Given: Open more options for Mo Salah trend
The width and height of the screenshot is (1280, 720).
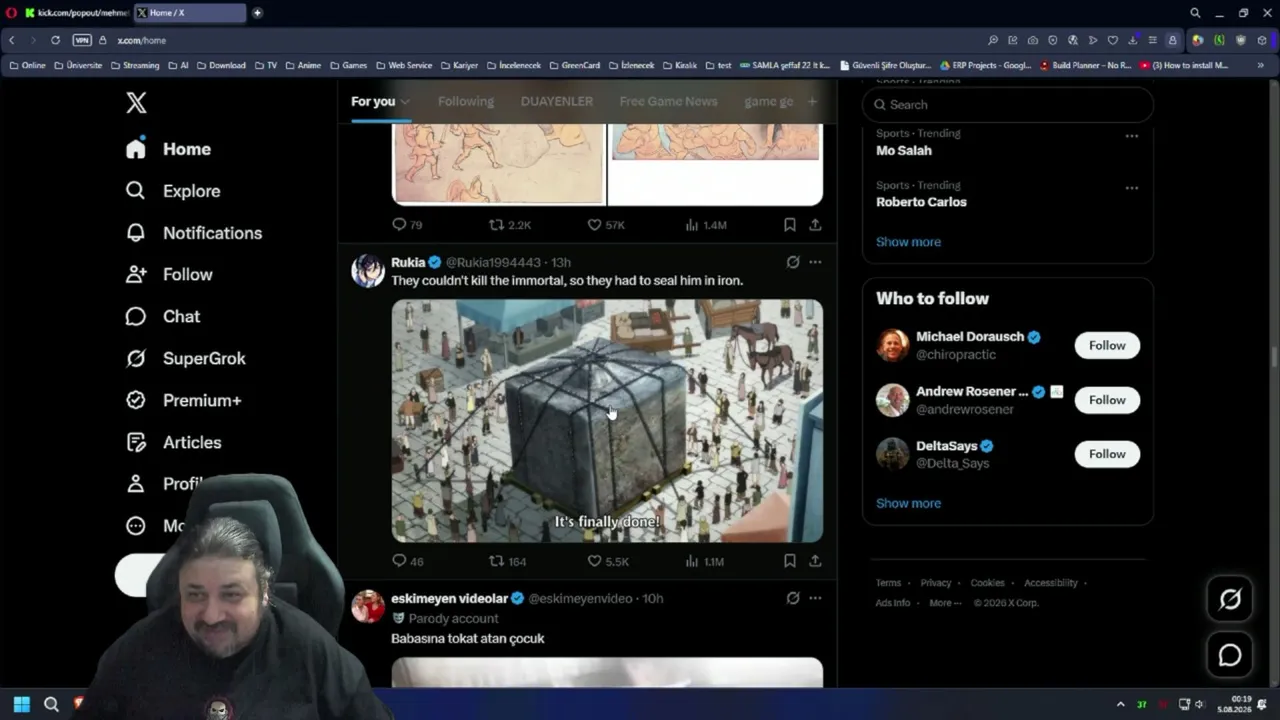Looking at the screenshot, I should click(1131, 136).
